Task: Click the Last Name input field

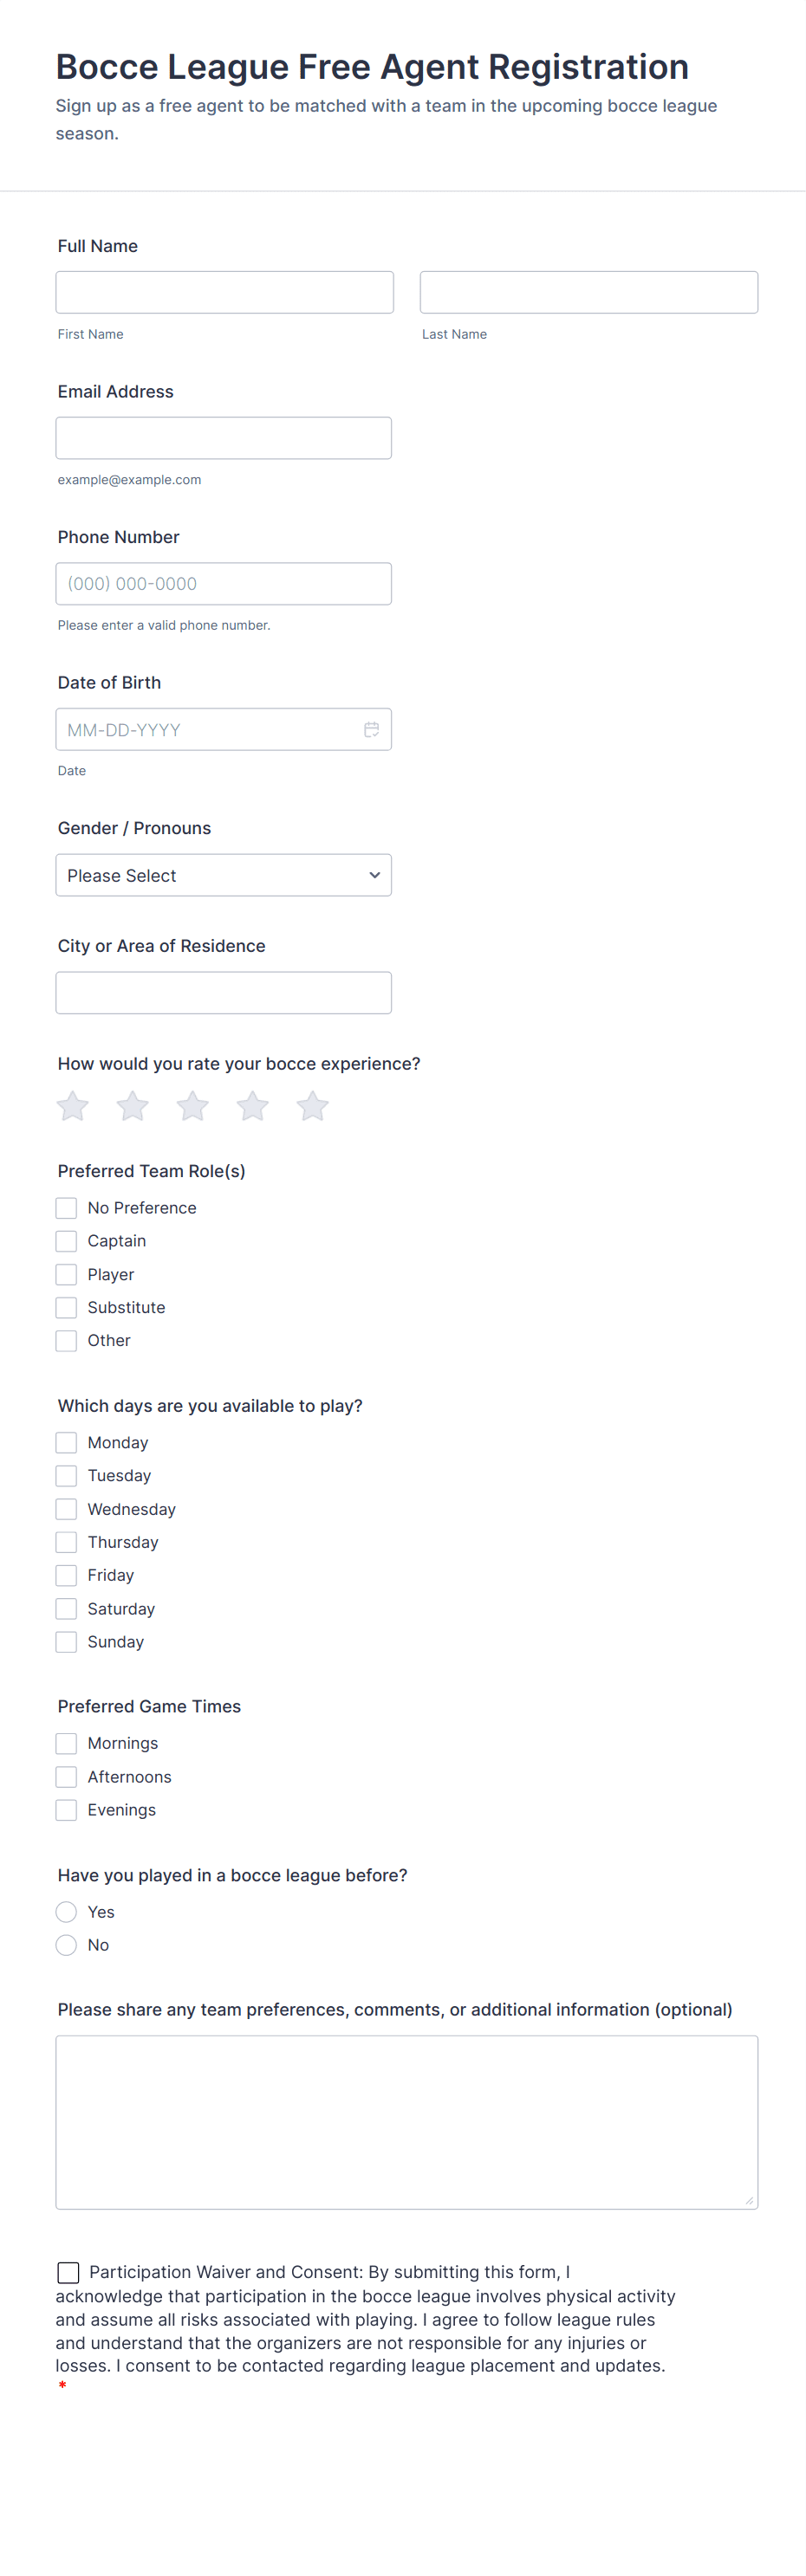Action: [588, 291]
